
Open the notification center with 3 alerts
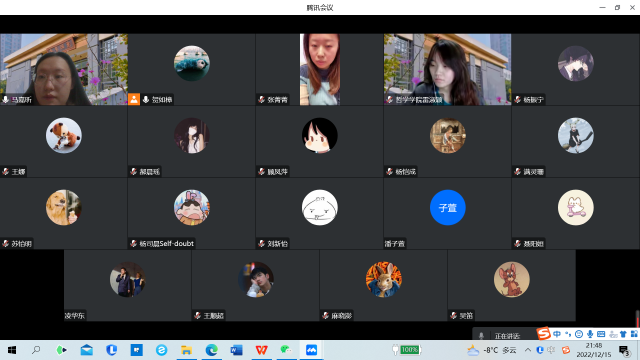pos(624,350)
